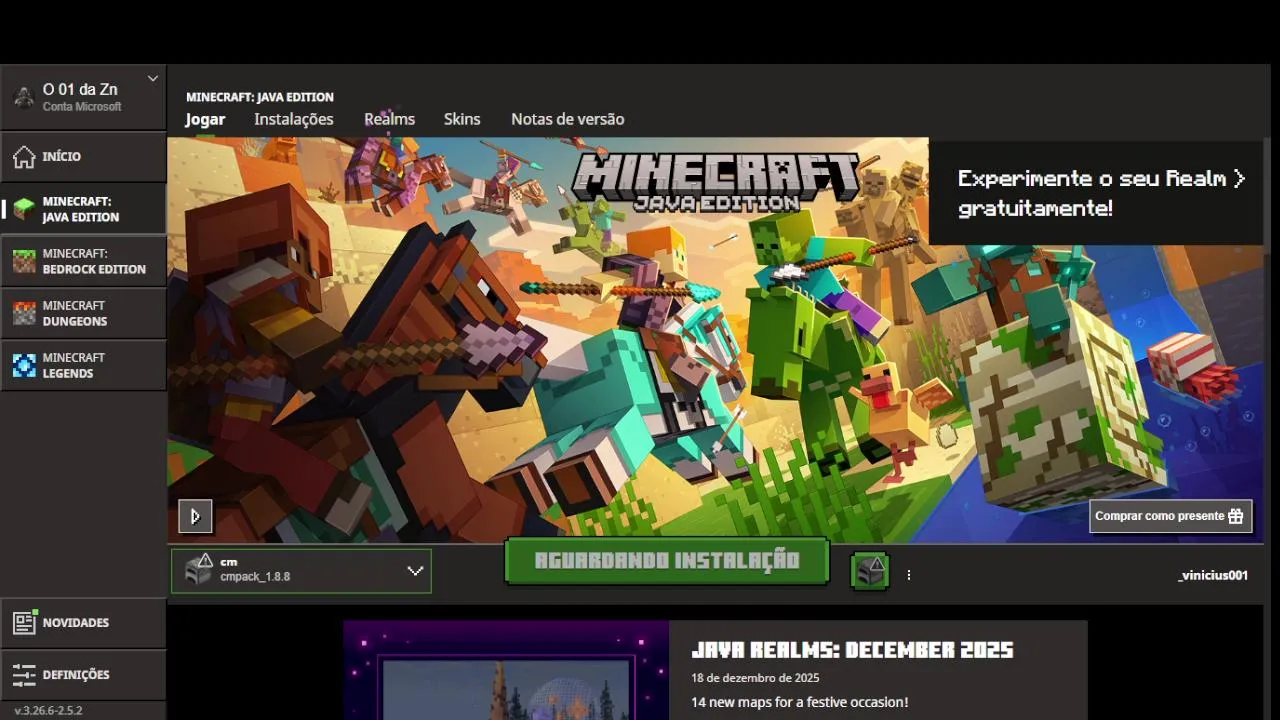
Task: Open the cmpack_1.8.8 installation selector
Action: click(x=301, y=571)
